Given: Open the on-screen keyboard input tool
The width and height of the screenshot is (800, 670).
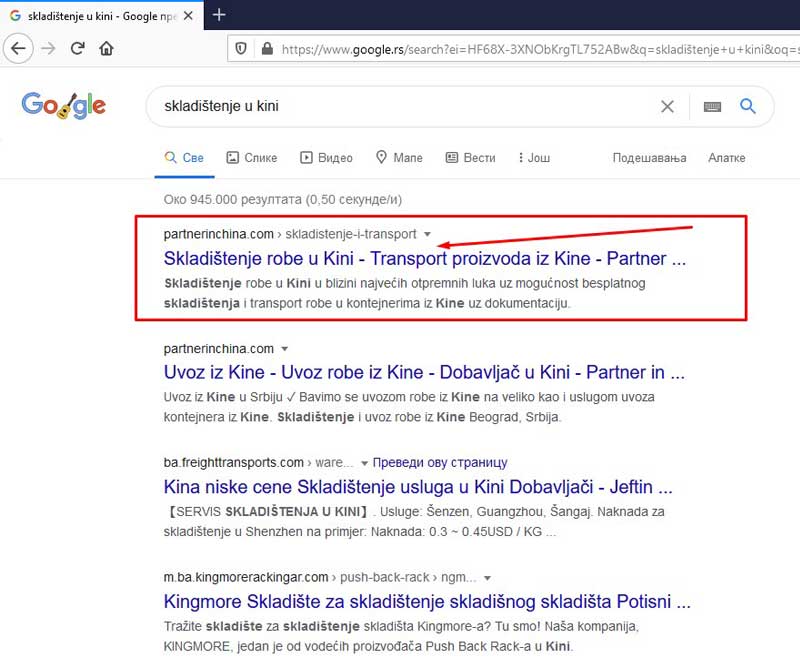Looking at the screenshot, I should [x=712, y=107].
